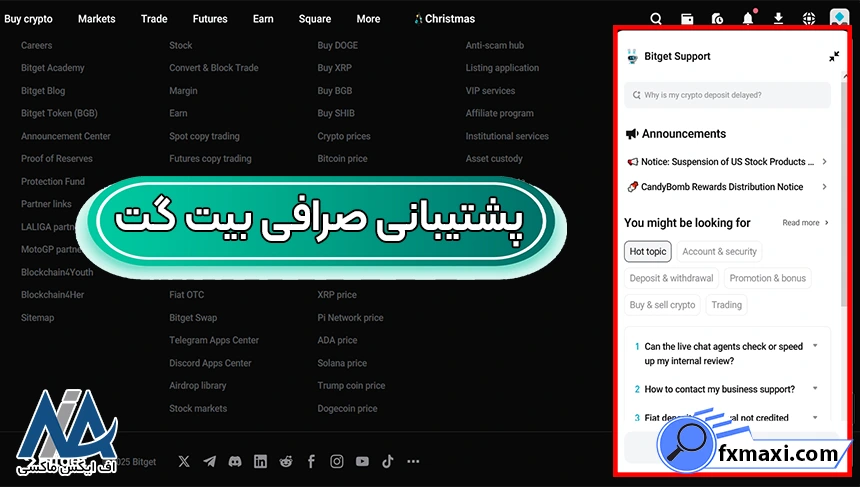Viewport: 860px width, 487px height.
Task: Open the Earn menu
Action: click(263, 19)
